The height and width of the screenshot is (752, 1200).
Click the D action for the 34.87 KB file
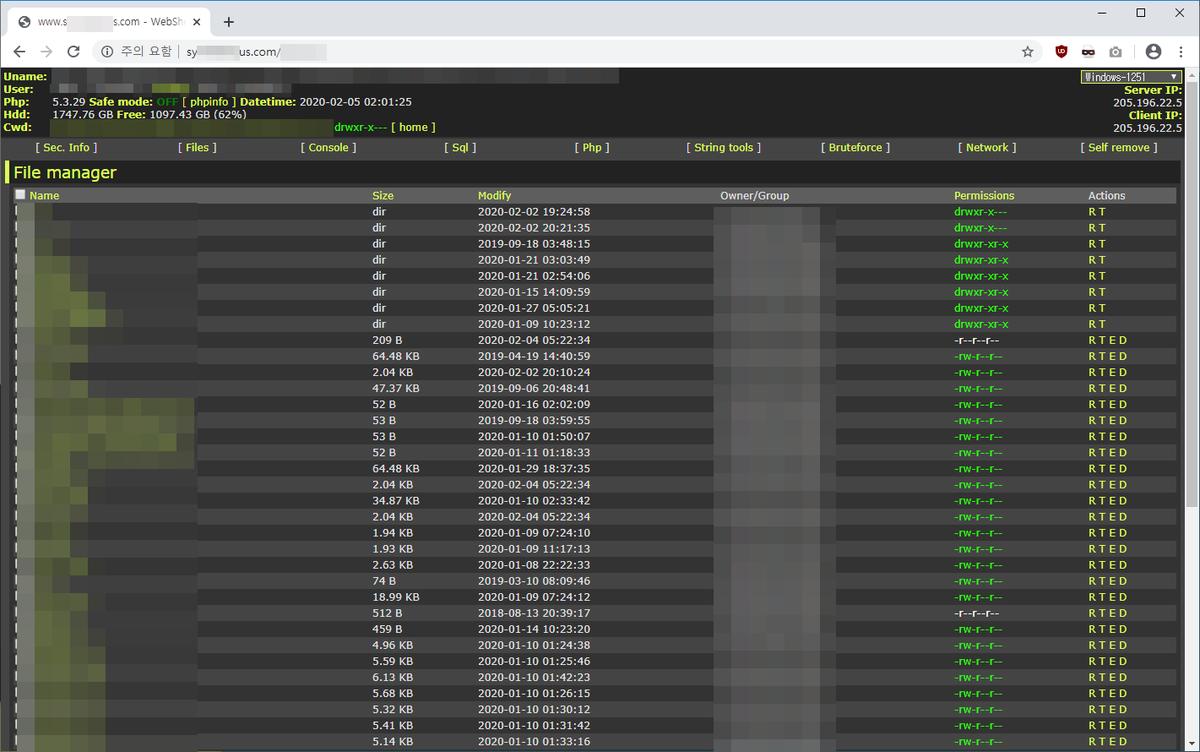1123,501
